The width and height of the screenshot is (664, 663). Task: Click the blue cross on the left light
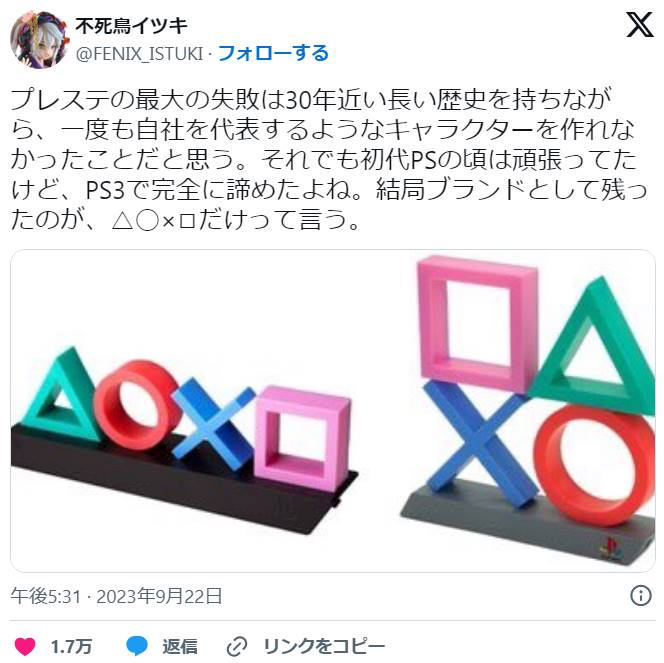click(213, 423)
